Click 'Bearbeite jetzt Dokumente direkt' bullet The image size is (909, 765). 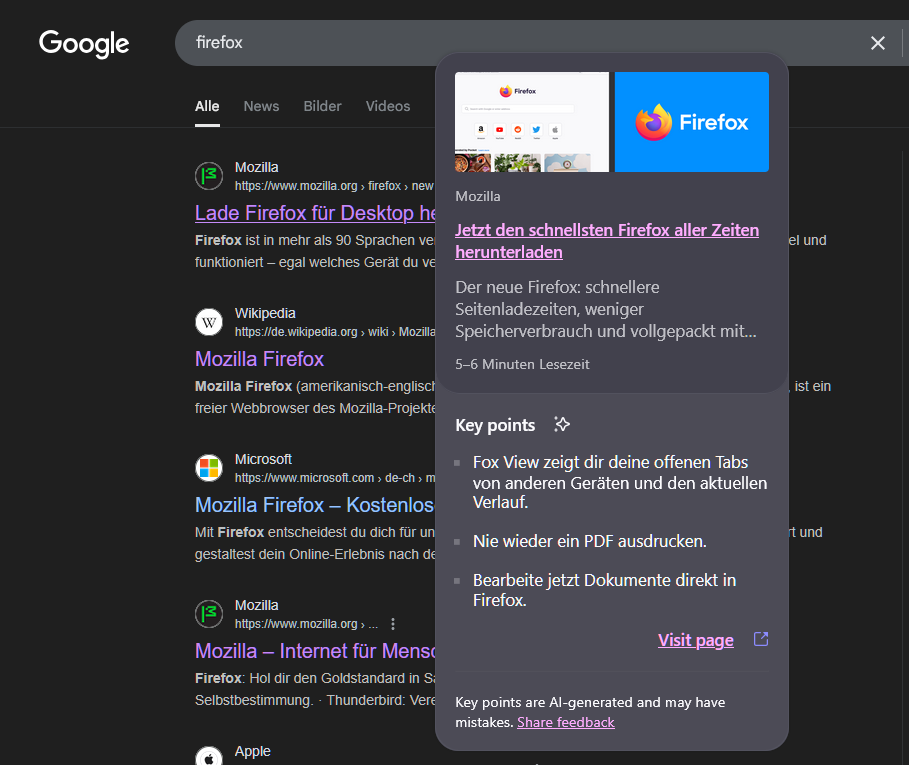[x=604, y=590]
